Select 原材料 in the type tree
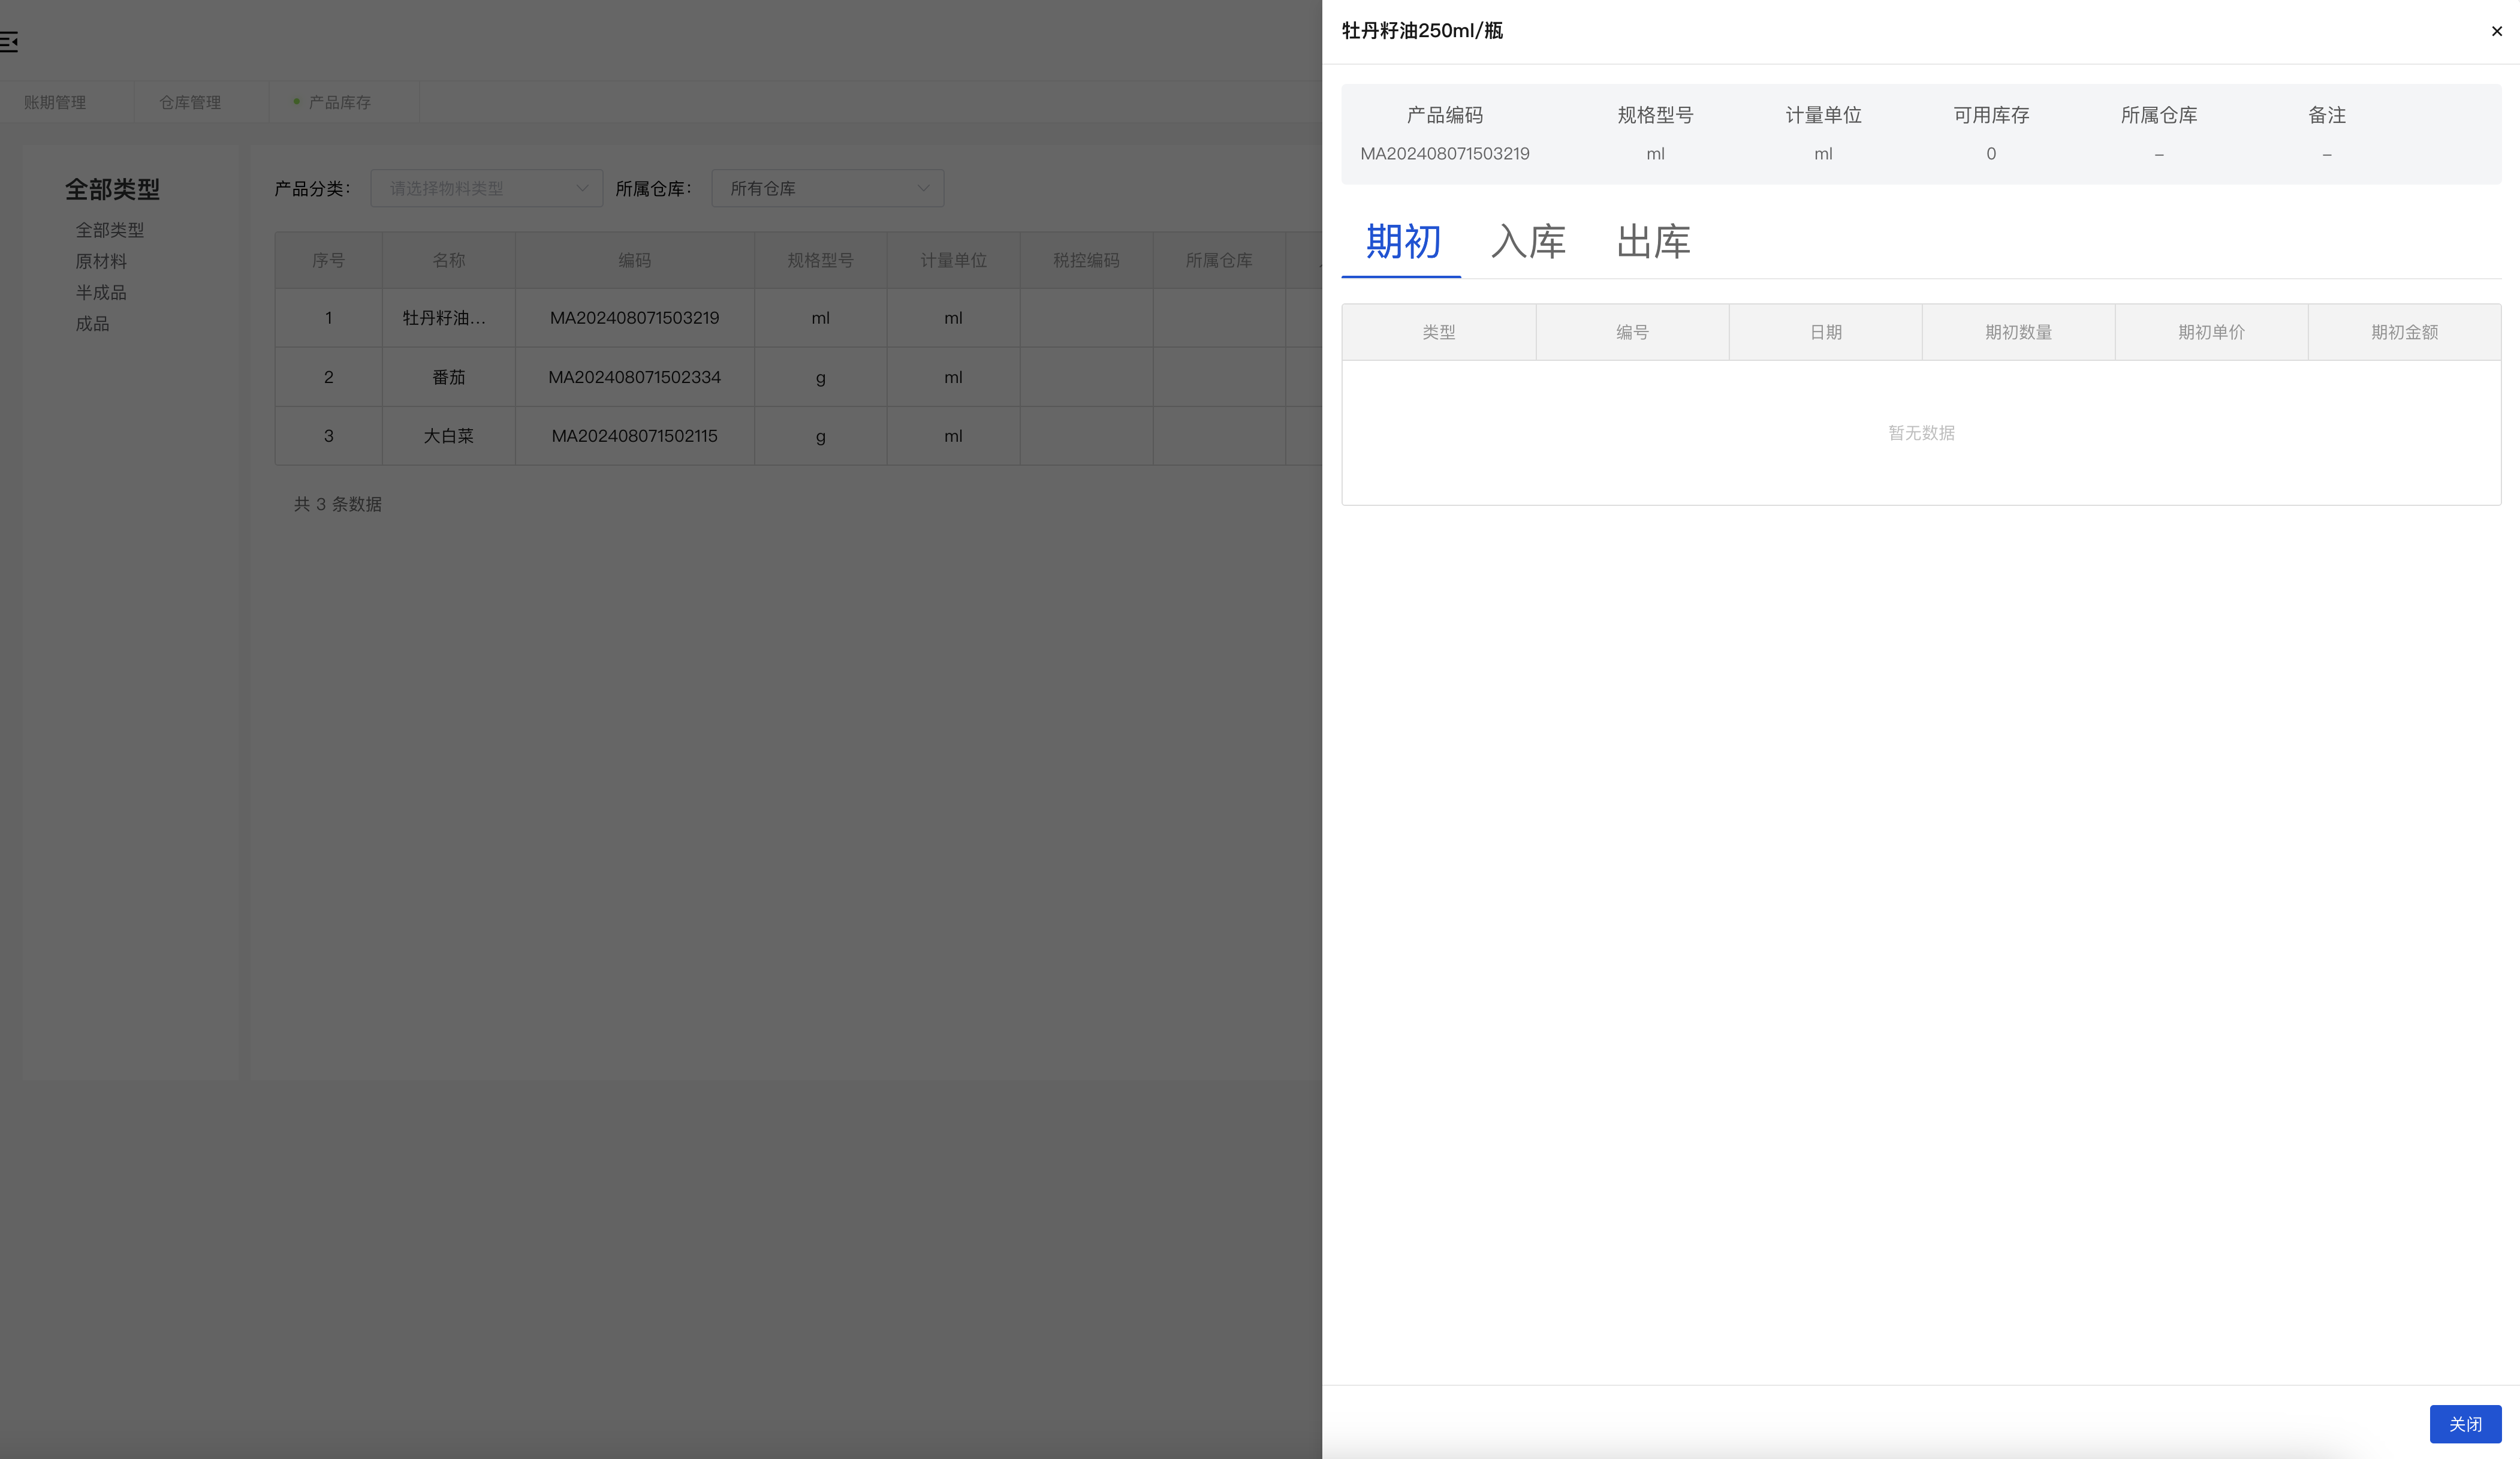This screenshot has width=2520, height=1459. (x=101, y=261)
